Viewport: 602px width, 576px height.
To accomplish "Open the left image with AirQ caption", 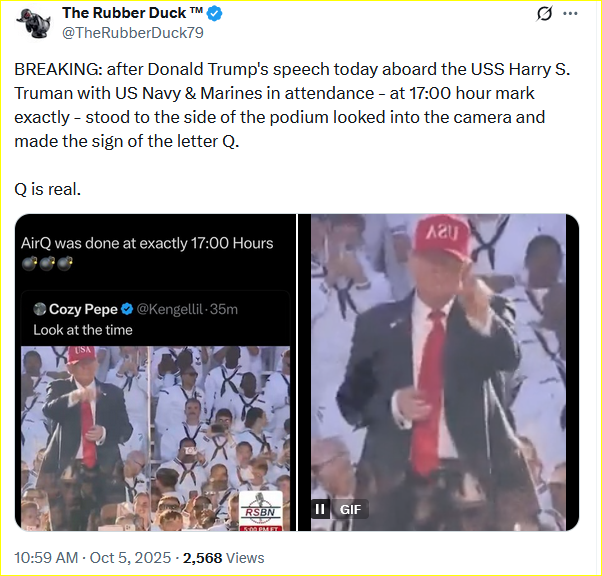I will (155, 372).
